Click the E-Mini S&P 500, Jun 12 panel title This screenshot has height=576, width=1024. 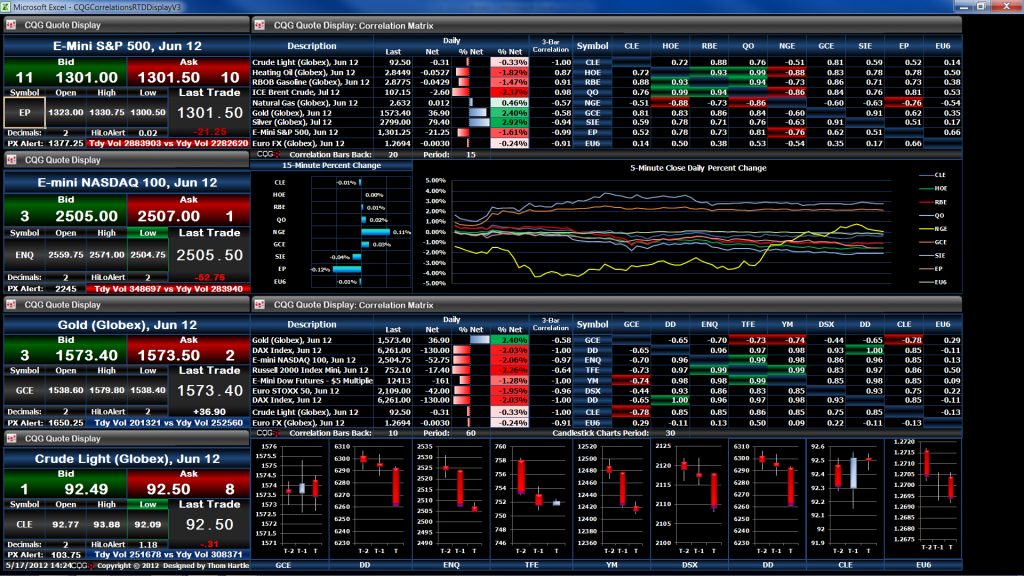127,46
